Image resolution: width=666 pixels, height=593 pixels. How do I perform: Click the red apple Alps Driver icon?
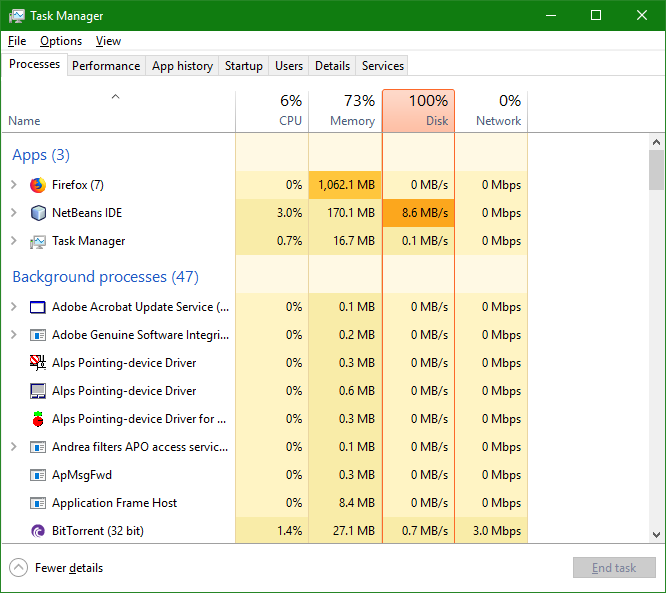pos(38,419)
